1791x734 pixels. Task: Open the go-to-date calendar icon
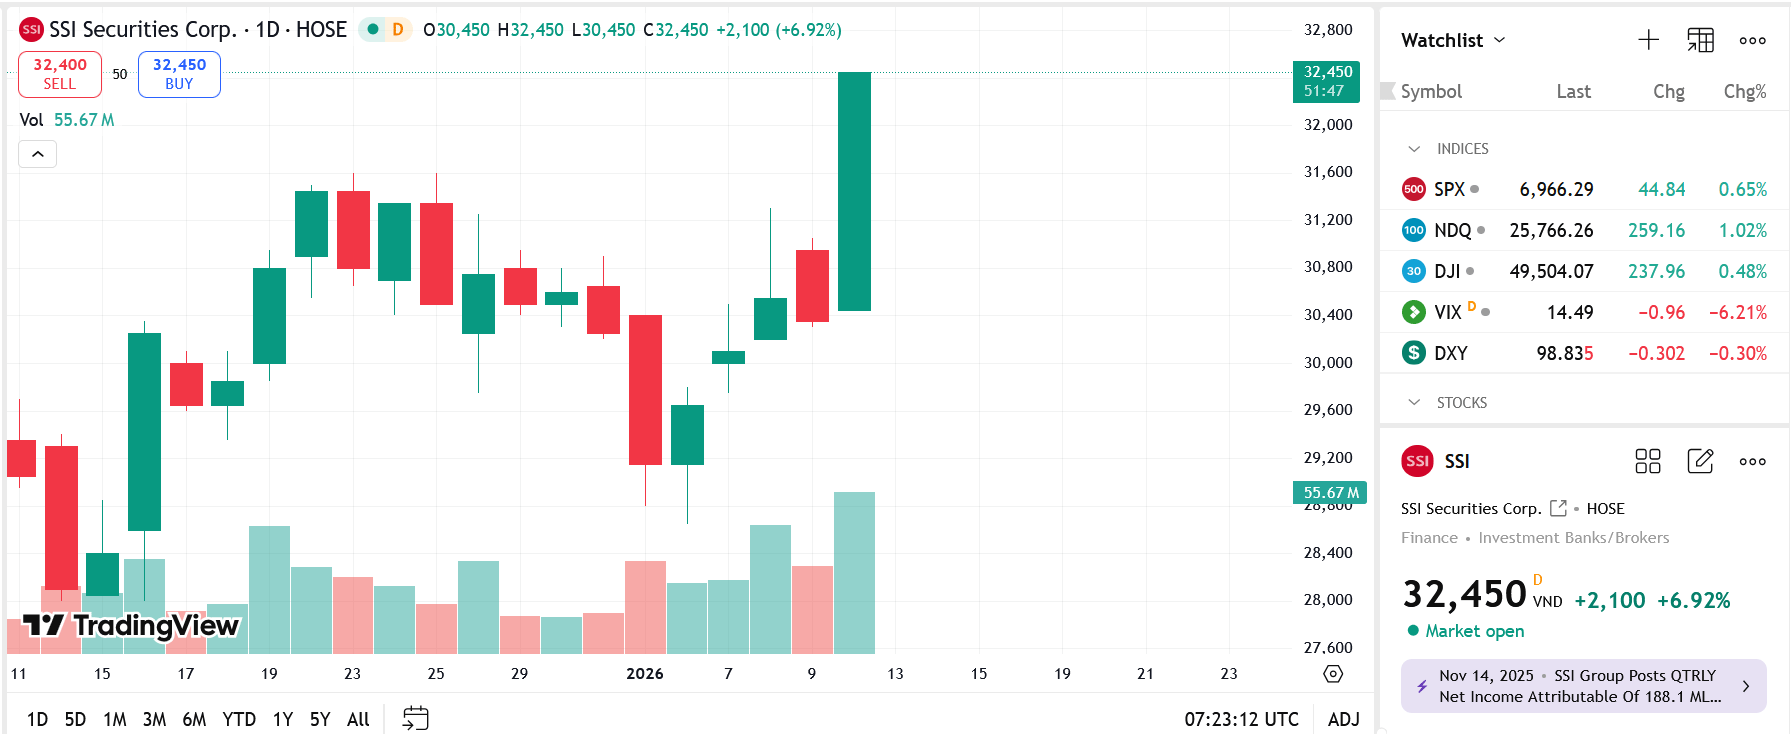click(x=414, y=718)
